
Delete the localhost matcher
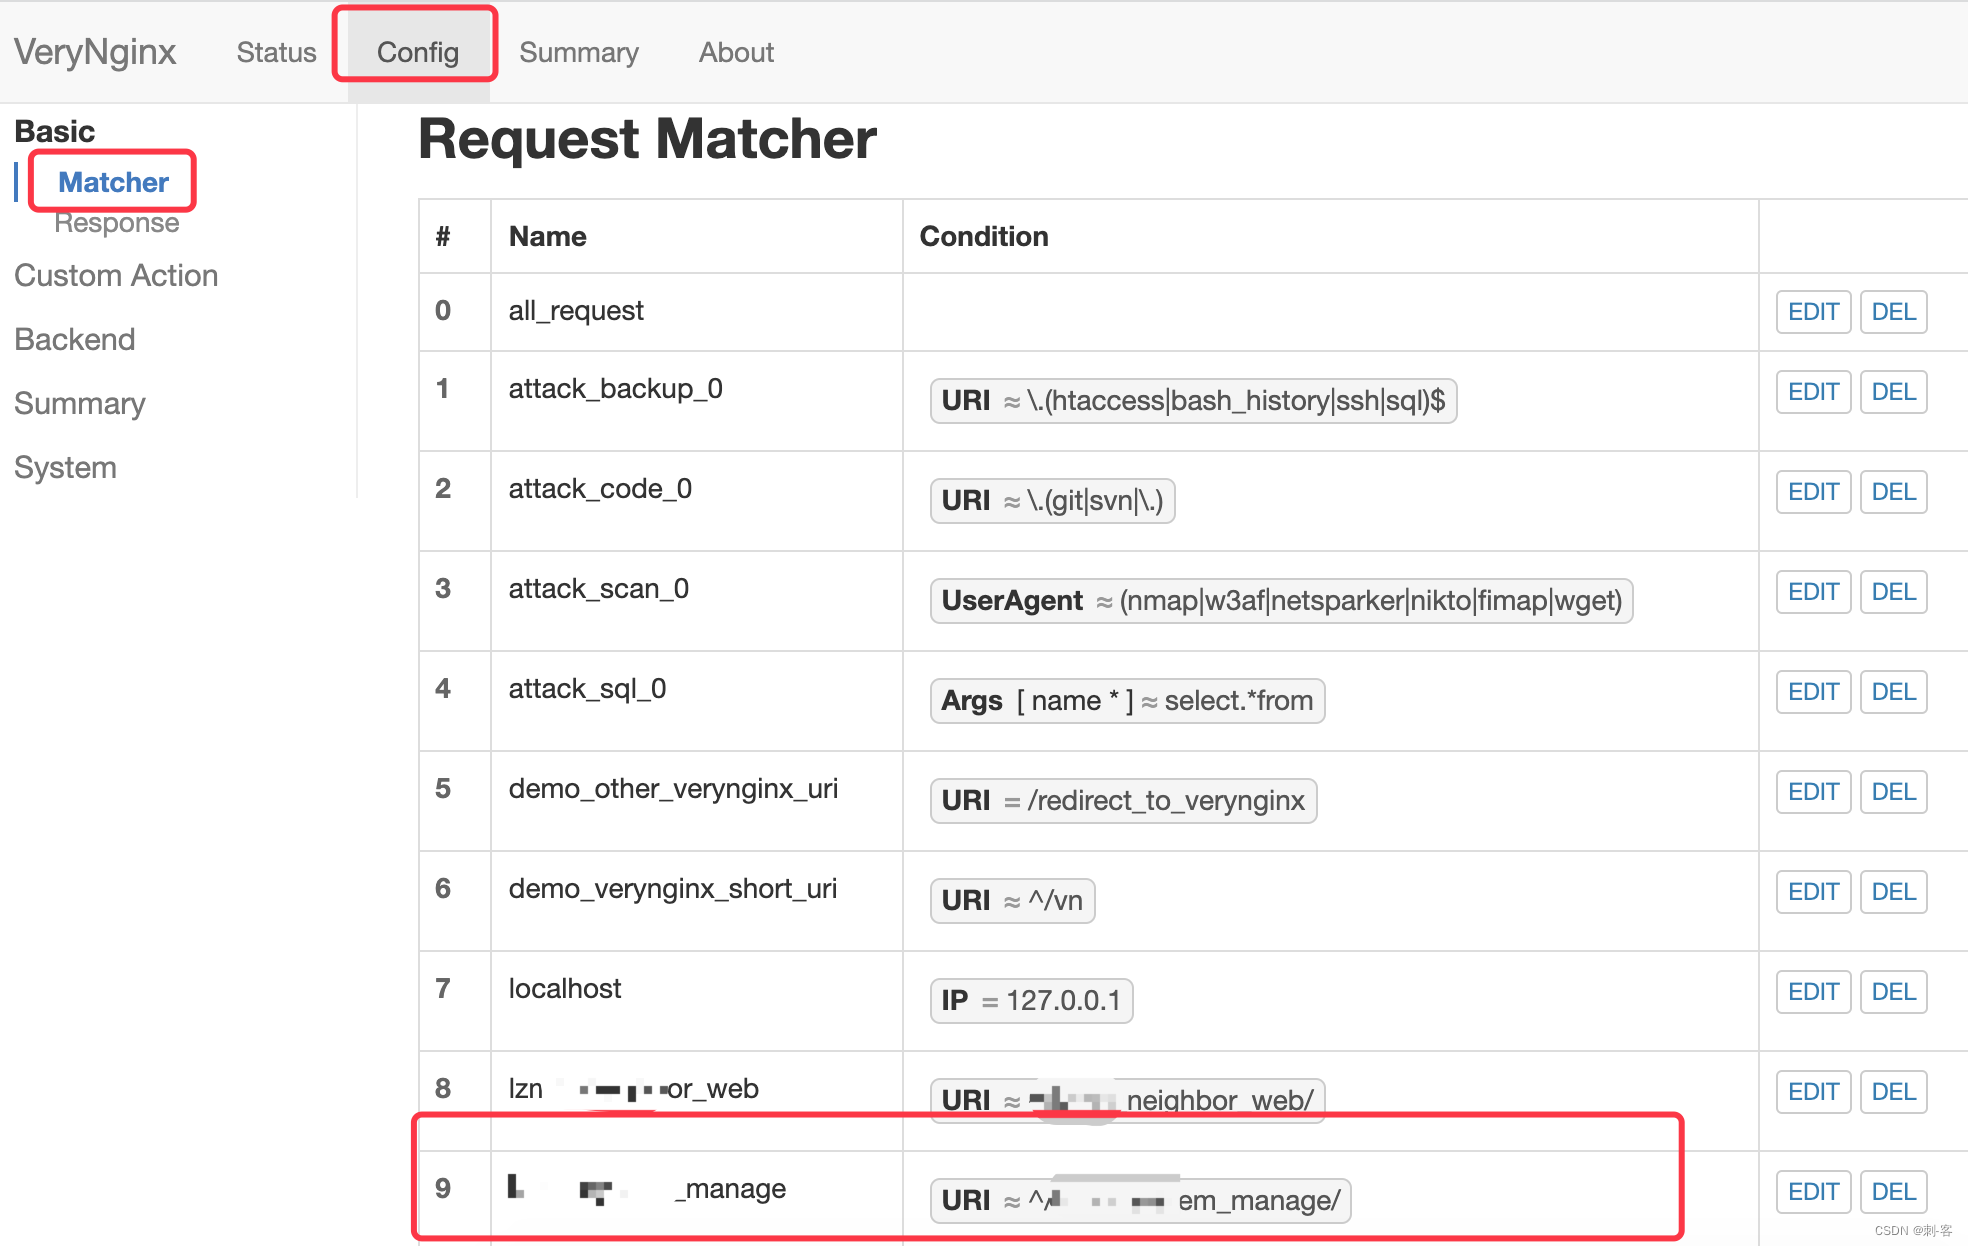[1893, 992]
